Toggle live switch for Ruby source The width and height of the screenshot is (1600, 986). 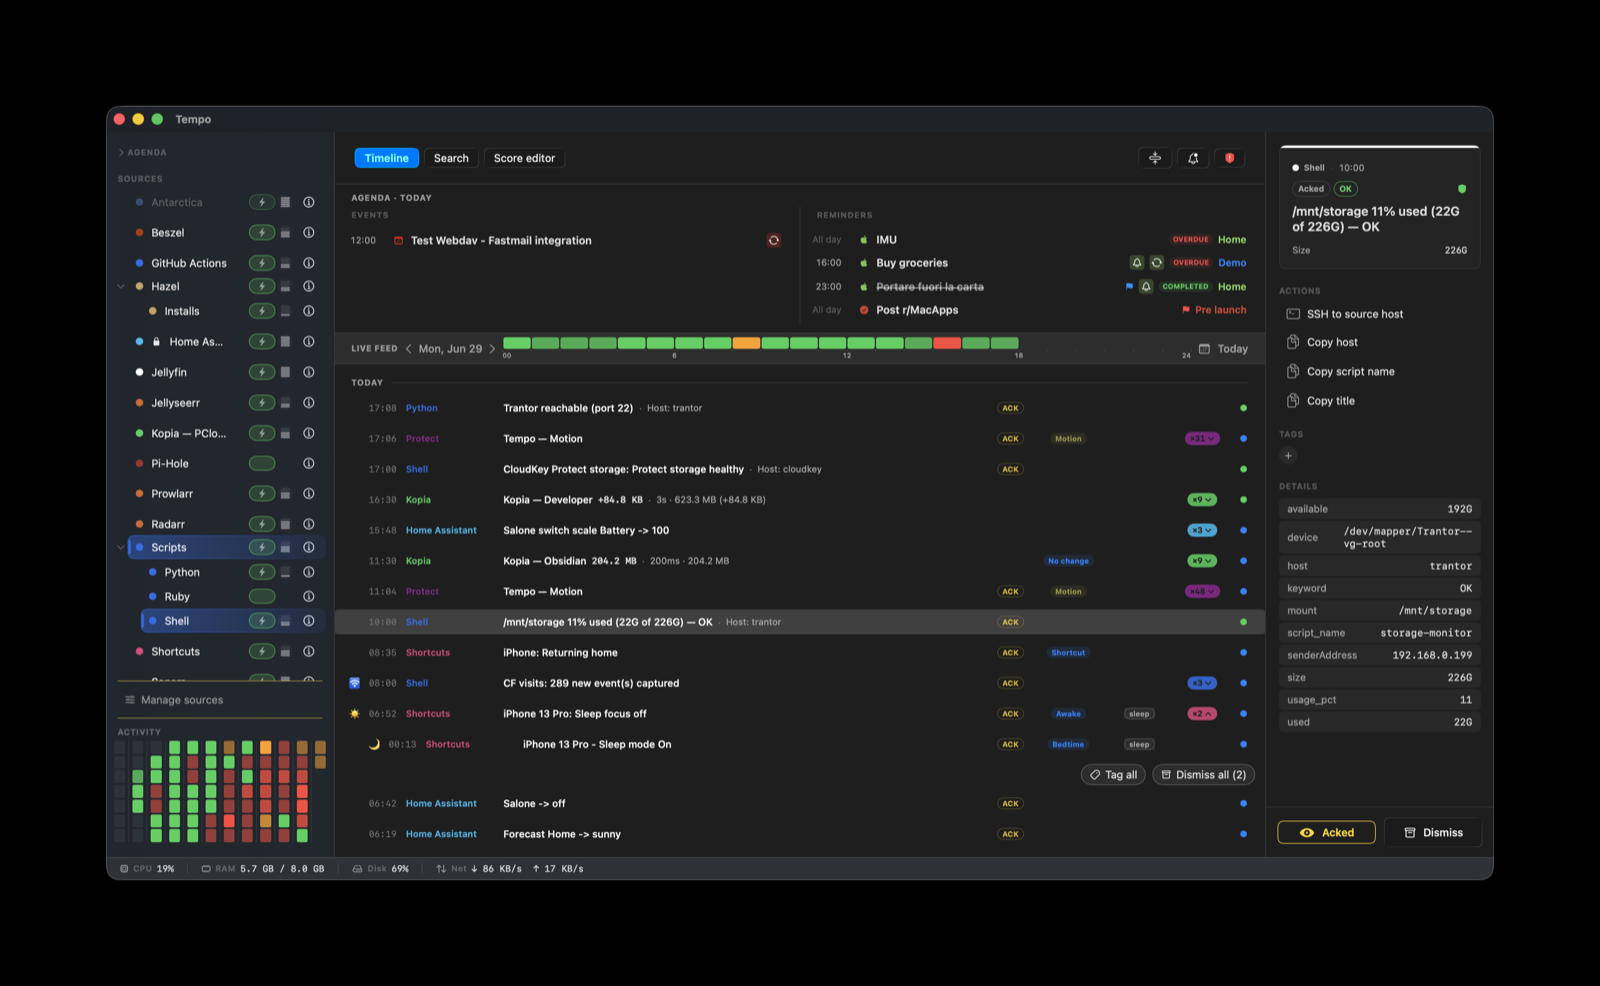click(x=262, y=597)
